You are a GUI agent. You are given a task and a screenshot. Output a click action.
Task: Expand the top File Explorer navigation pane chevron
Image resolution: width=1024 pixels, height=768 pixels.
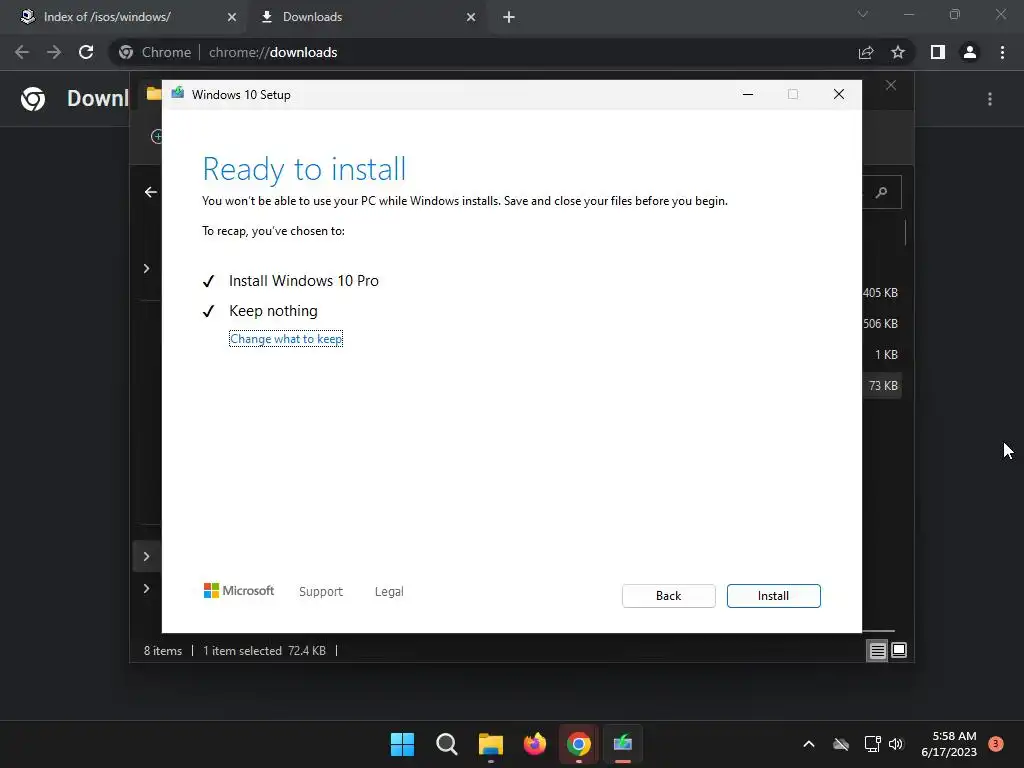coord(146,268)
